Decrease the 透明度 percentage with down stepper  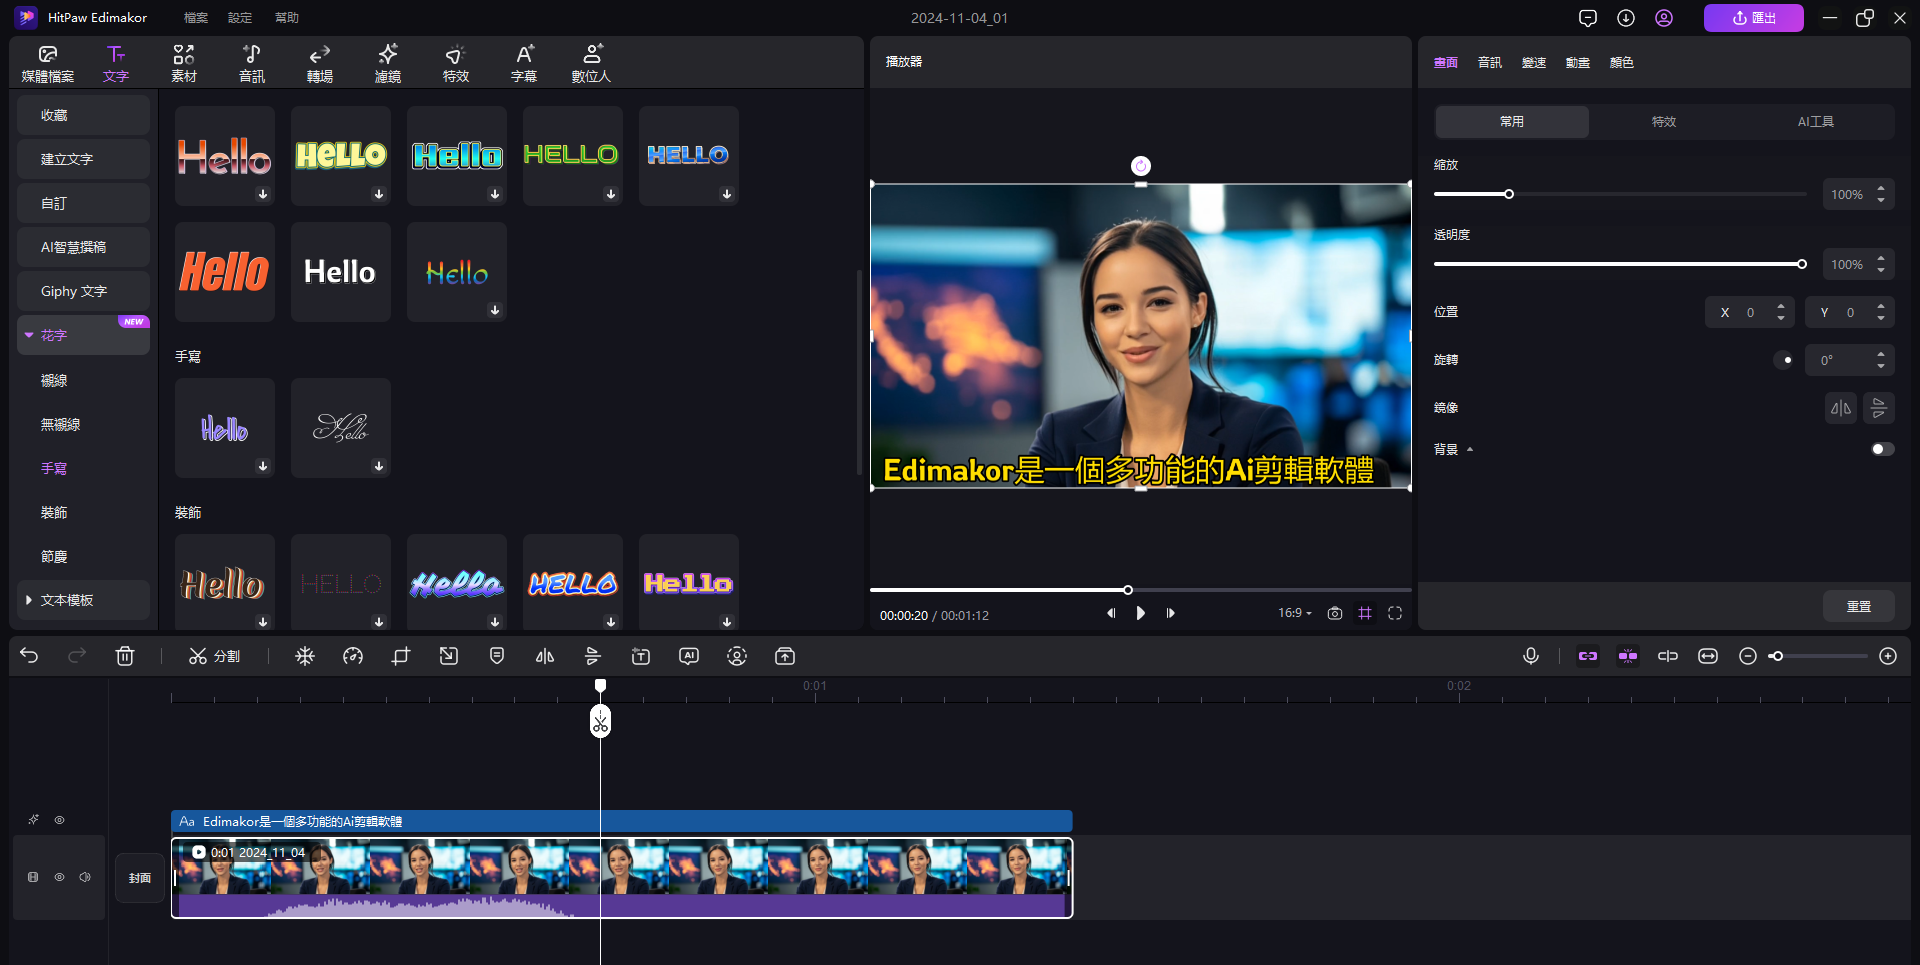[1881, 270]
